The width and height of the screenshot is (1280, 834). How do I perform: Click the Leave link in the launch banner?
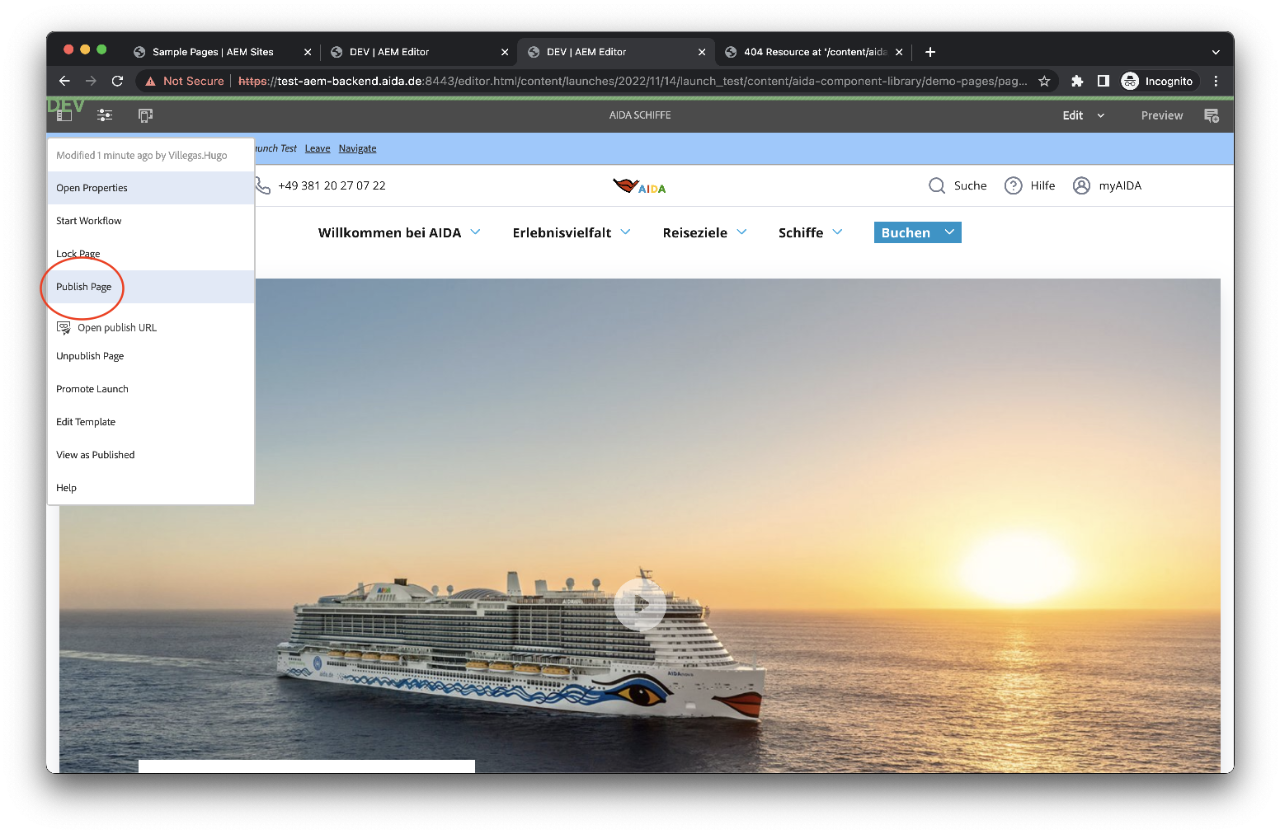(317, 148)
